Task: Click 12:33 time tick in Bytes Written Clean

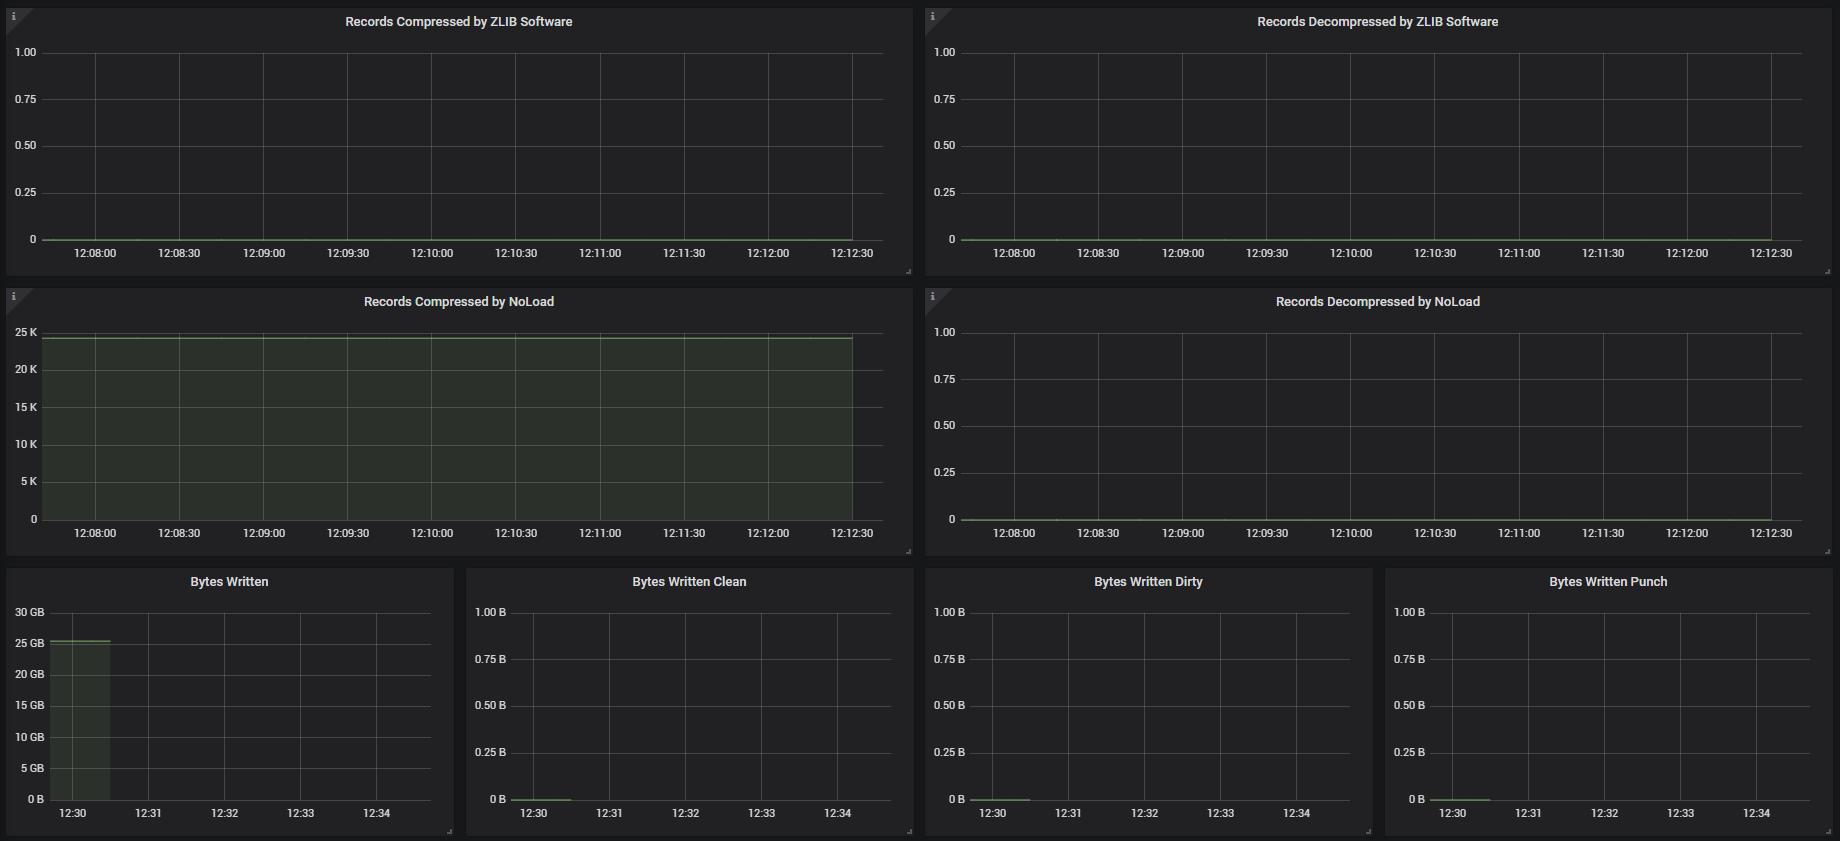Action: (x=762, y=814)
